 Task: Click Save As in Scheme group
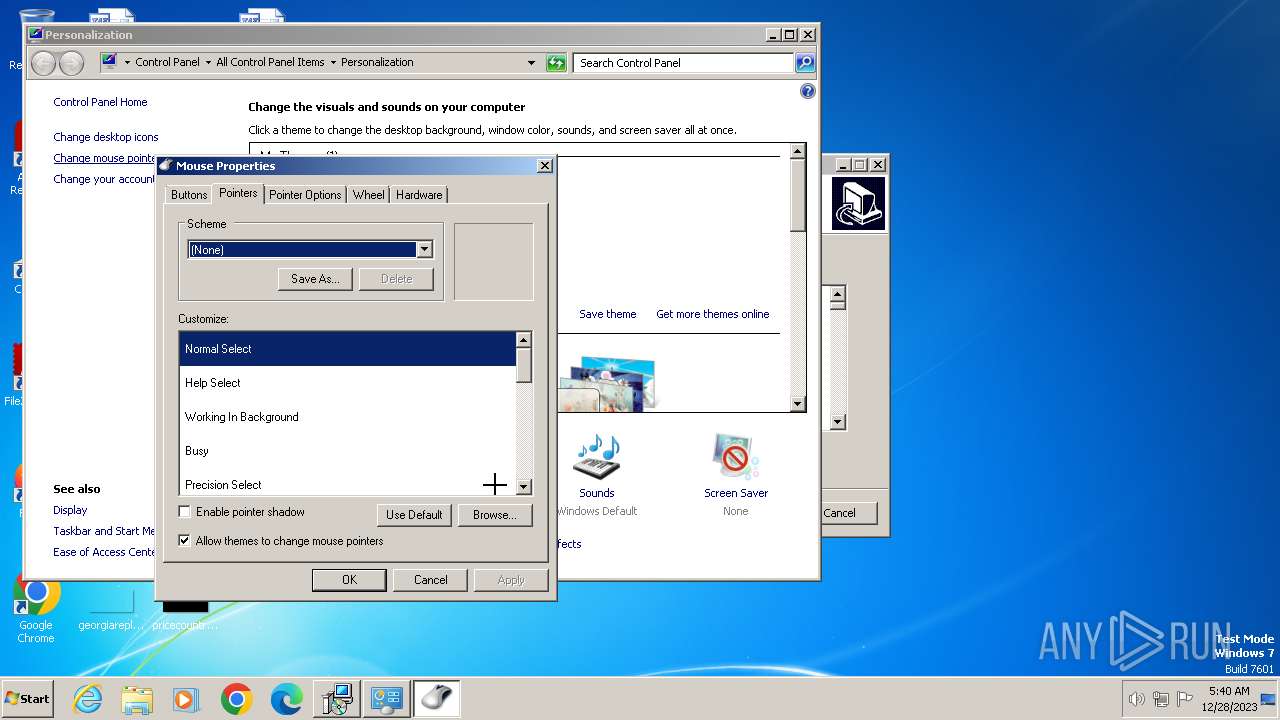coord(315,279)
